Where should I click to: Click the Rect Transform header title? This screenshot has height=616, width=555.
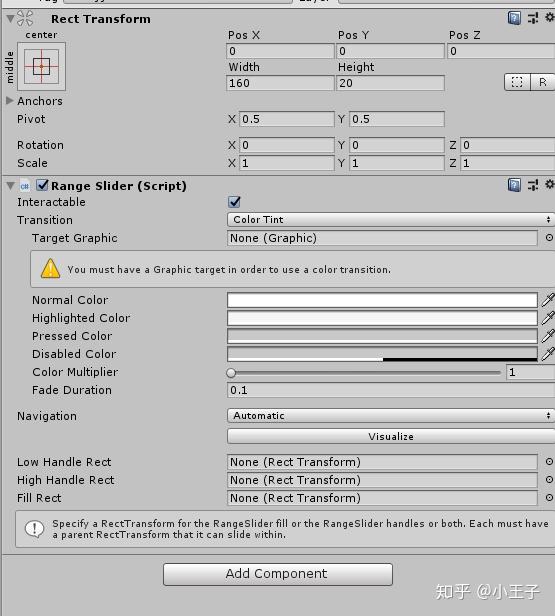click(x=101, y=19)
